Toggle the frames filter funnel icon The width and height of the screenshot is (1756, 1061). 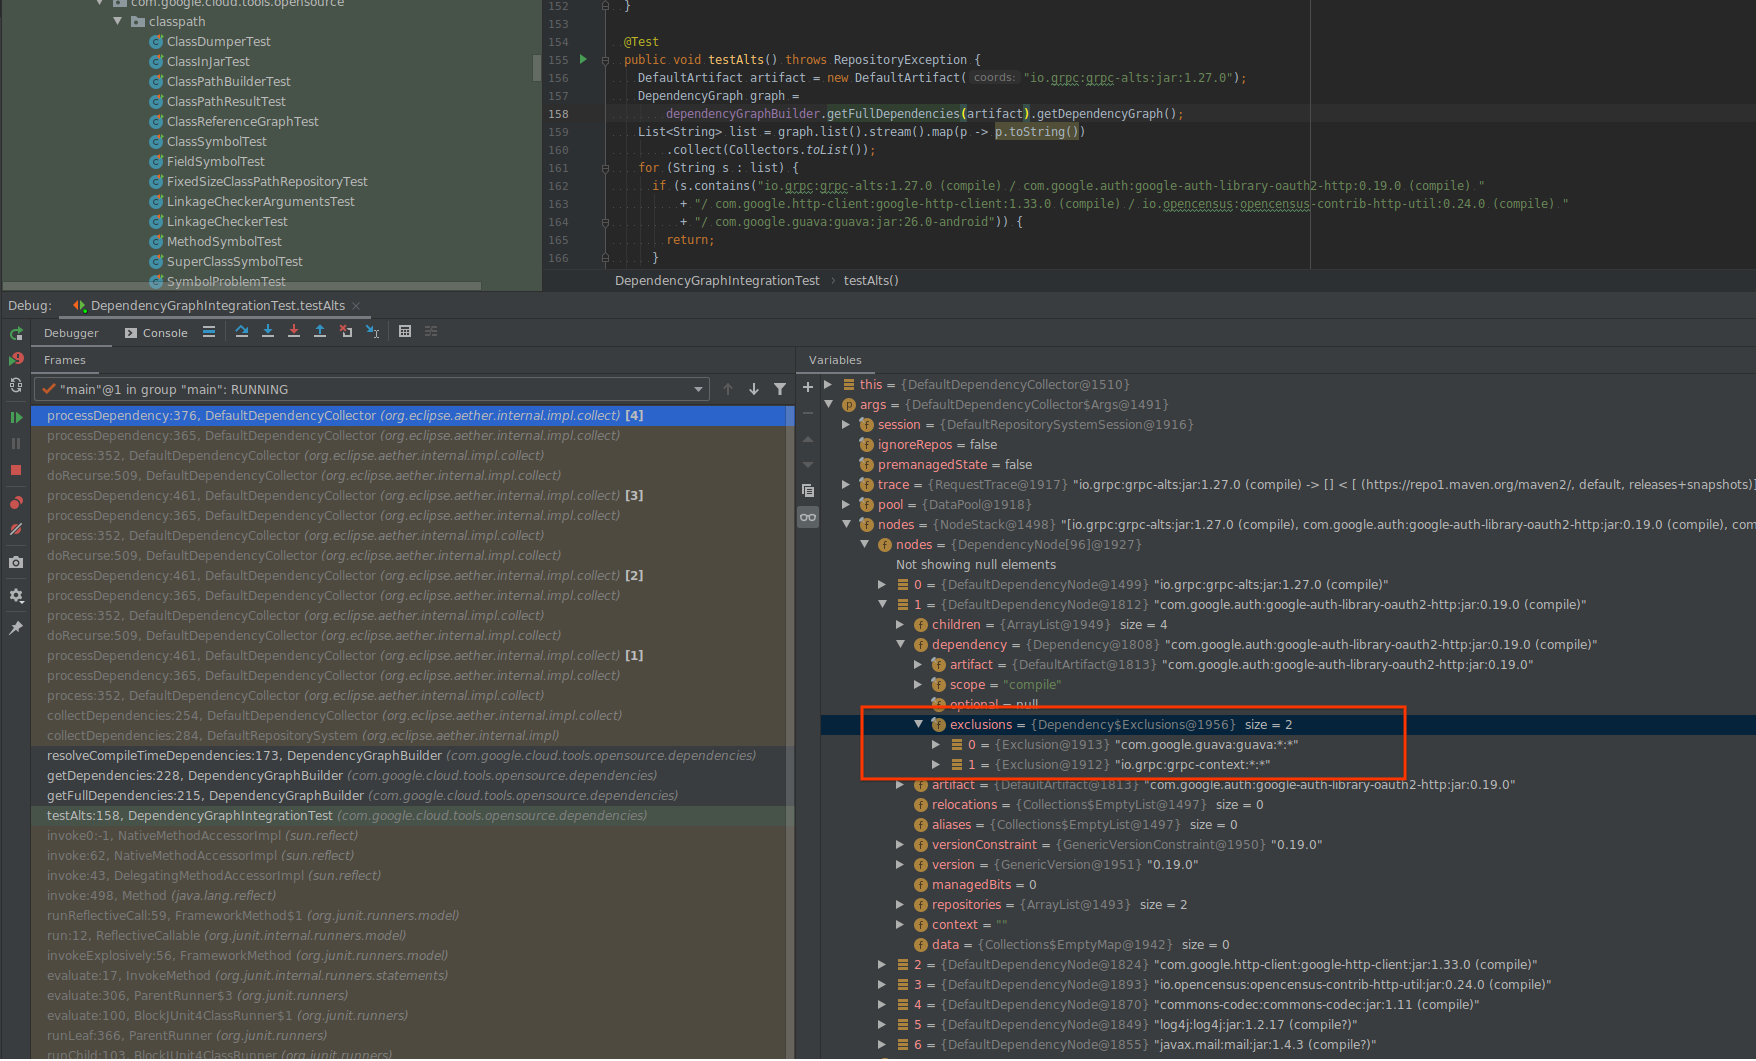tap(780, 389)
